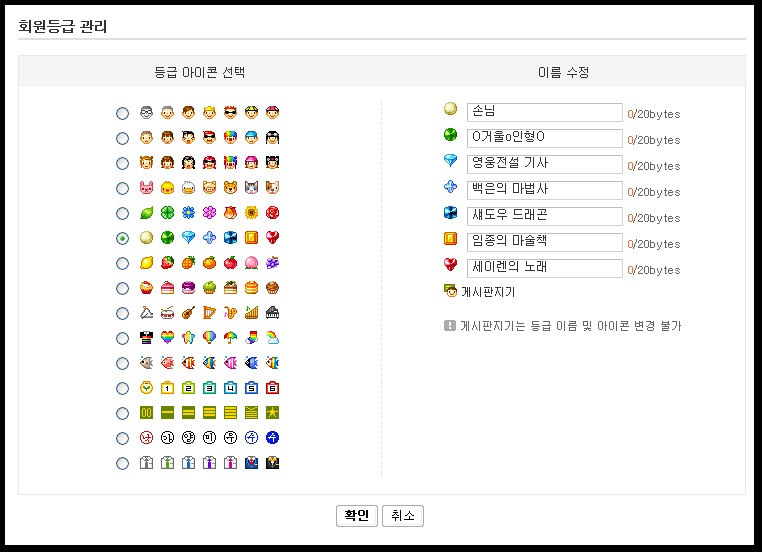
Task: Click the drum icon
Action: [x=167, y=313]
